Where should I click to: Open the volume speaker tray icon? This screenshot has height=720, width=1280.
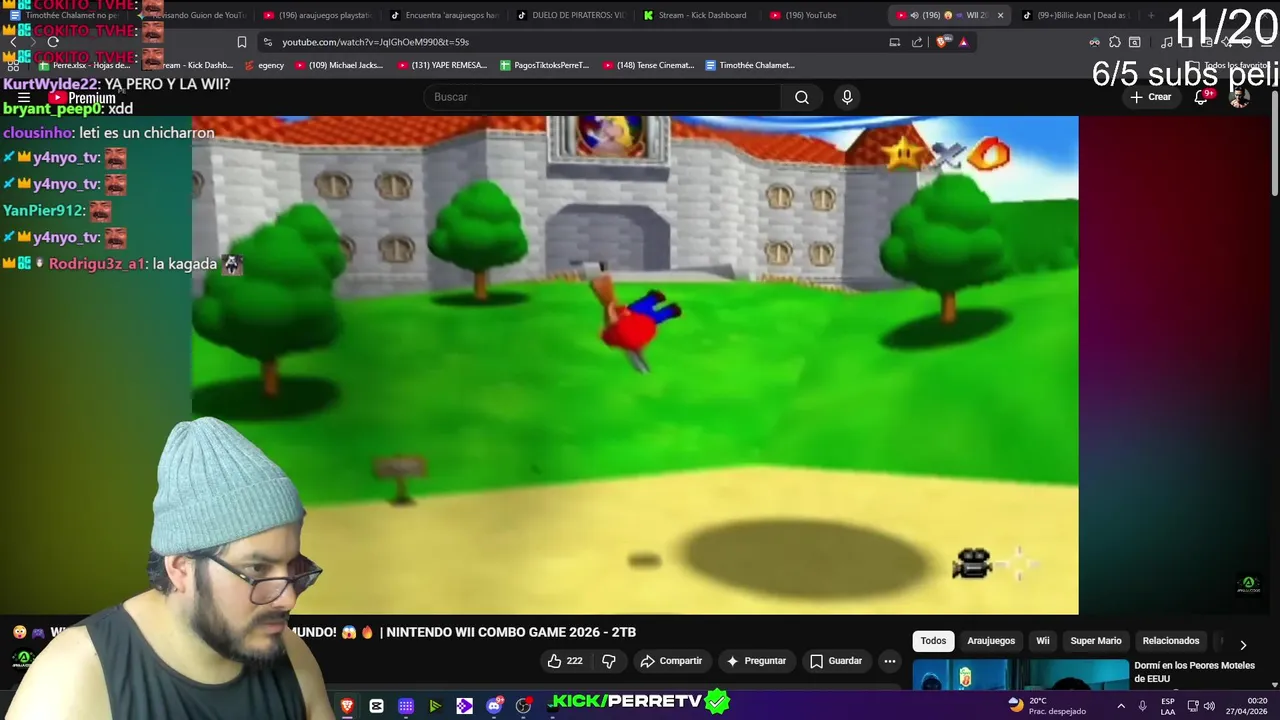(1209, 706)
